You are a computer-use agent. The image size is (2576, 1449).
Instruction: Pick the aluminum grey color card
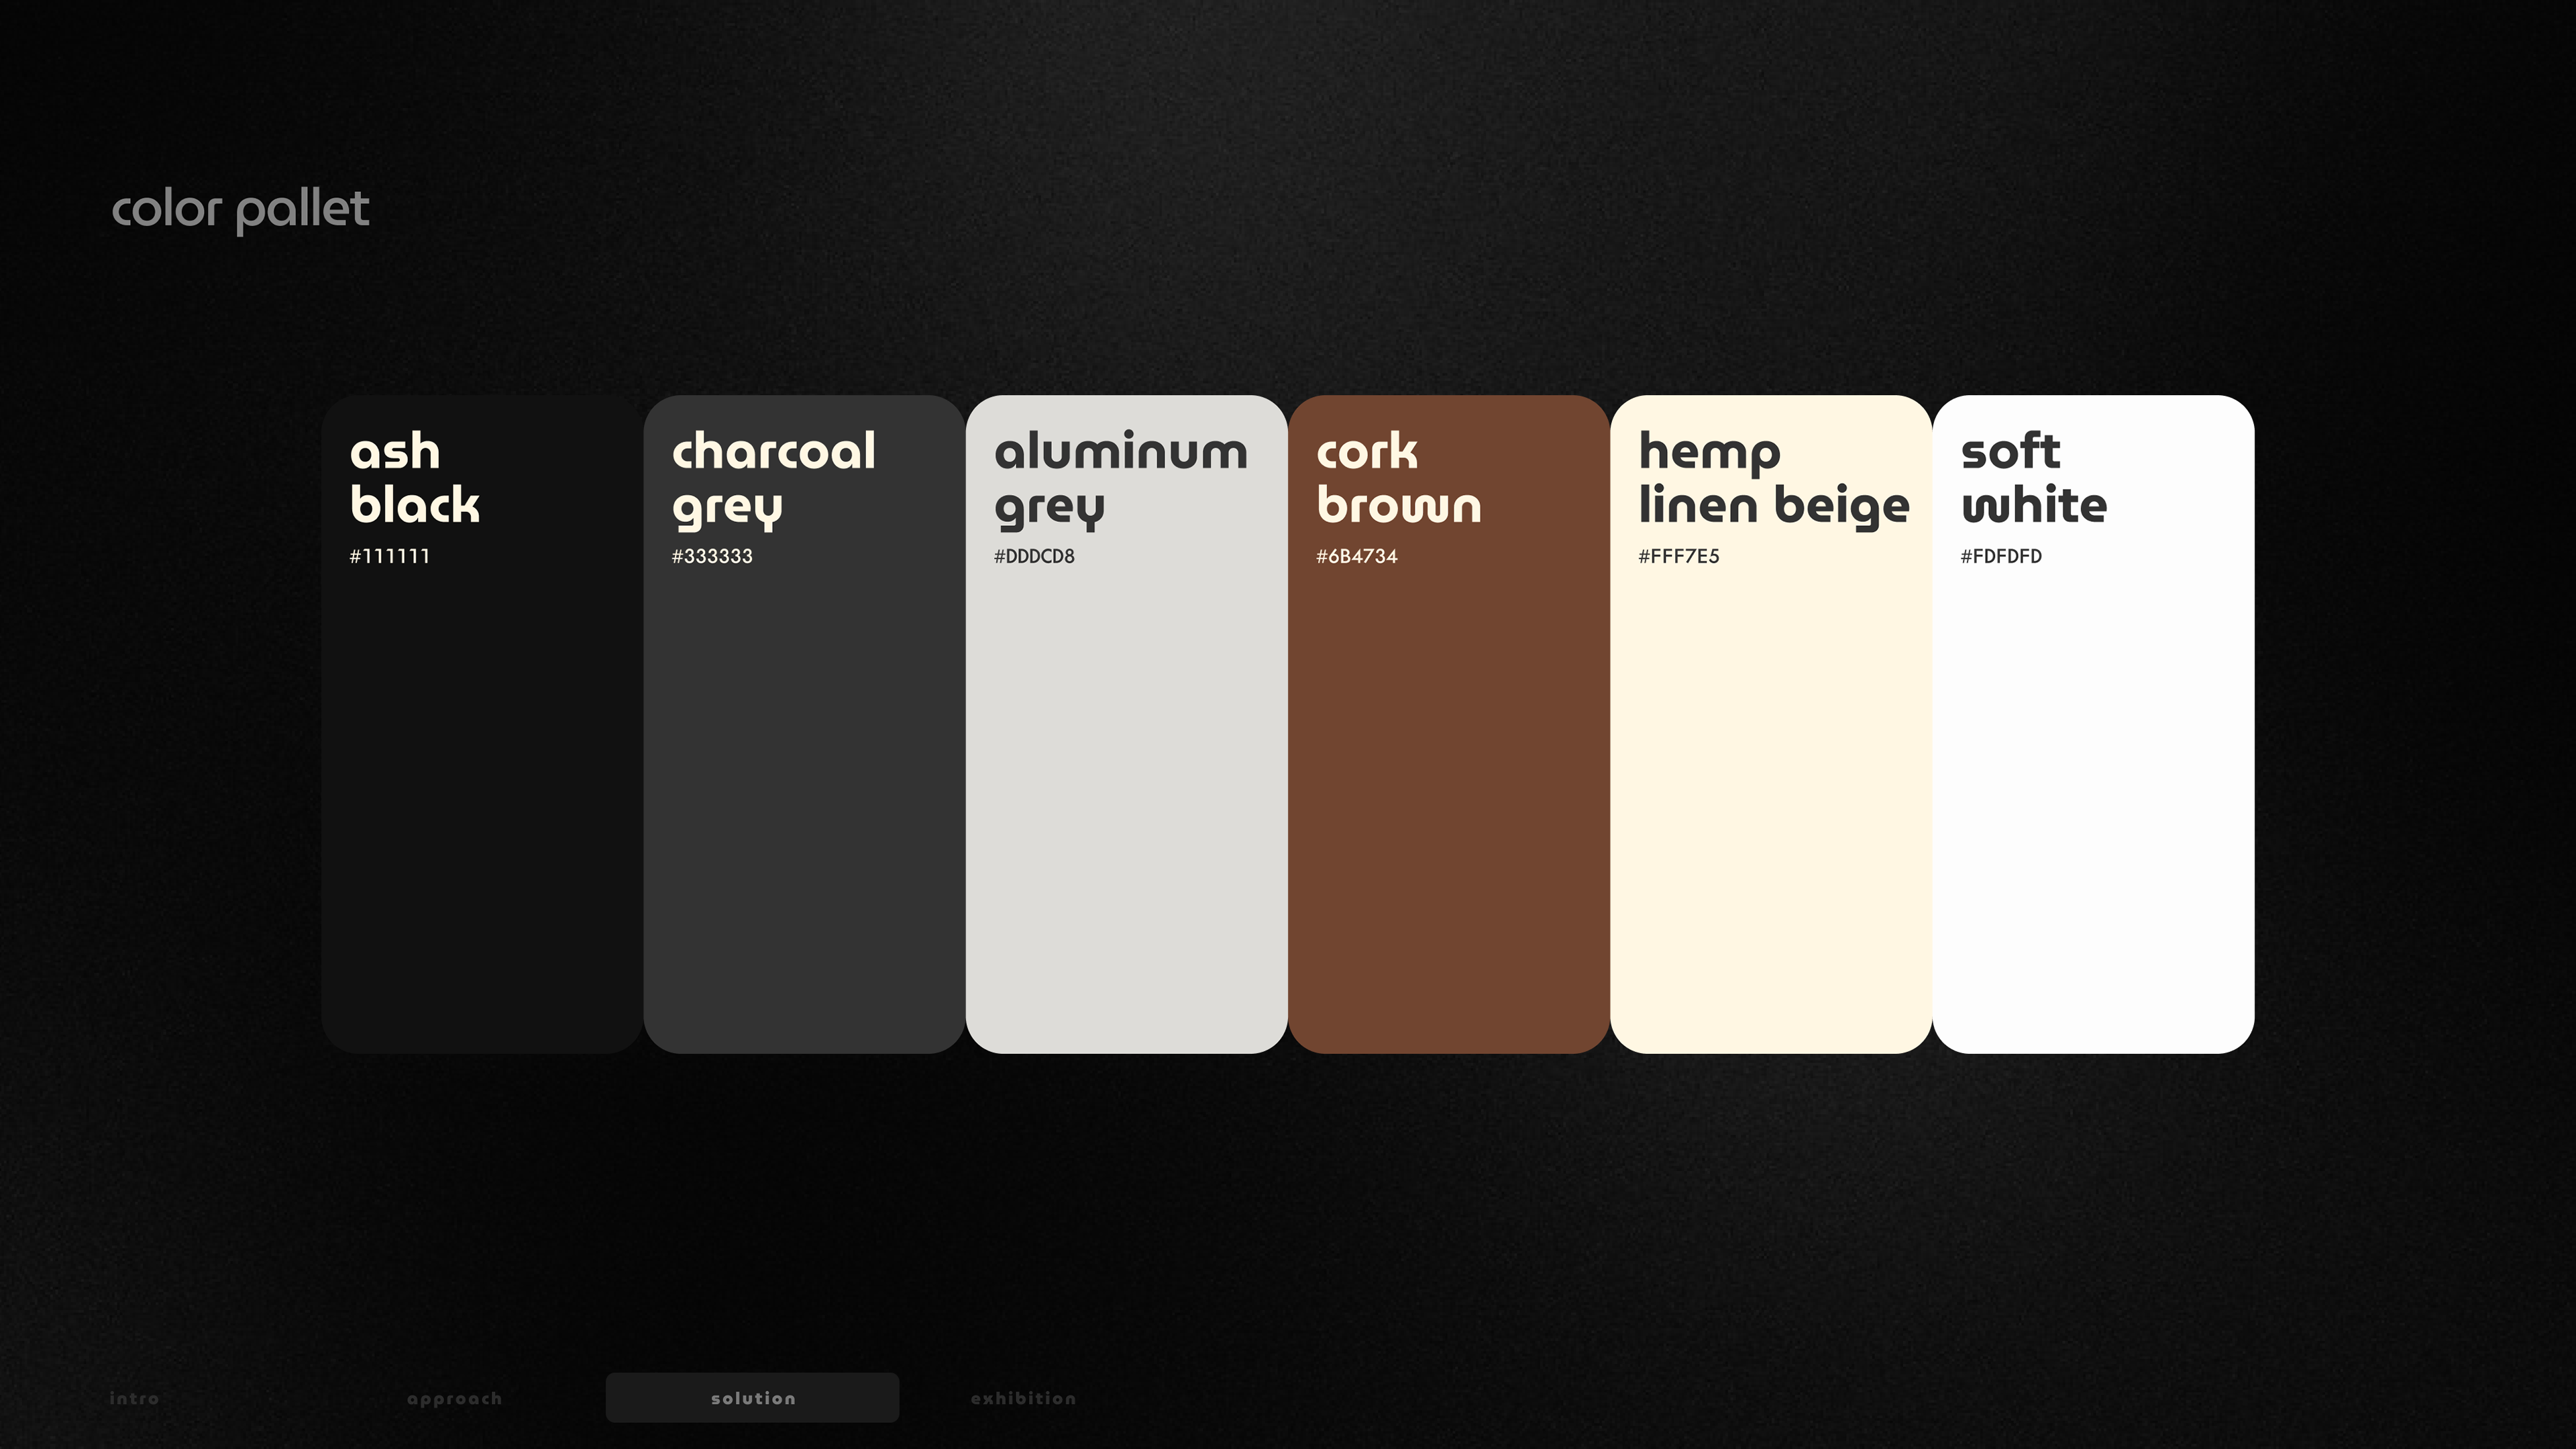pos(1126,800)
